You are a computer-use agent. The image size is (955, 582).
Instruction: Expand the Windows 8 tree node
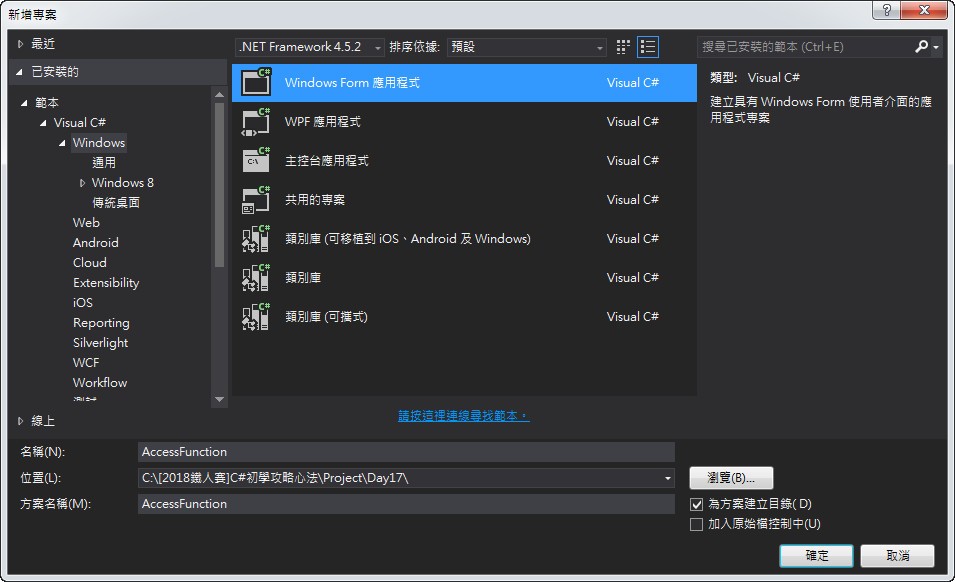tap(82, 183)
